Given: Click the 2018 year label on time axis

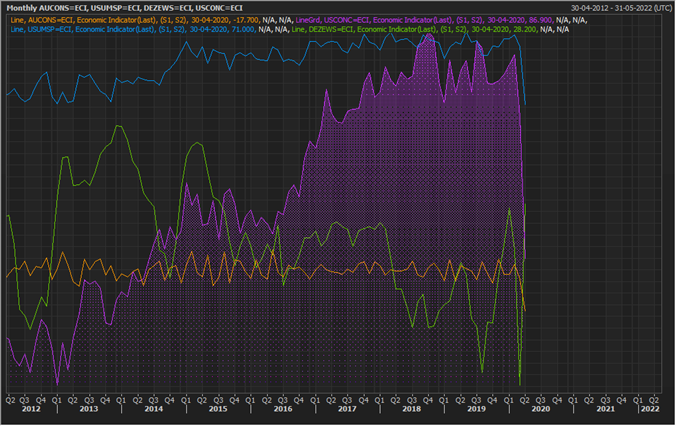Looking at the screenshot, I should (412, 409).
